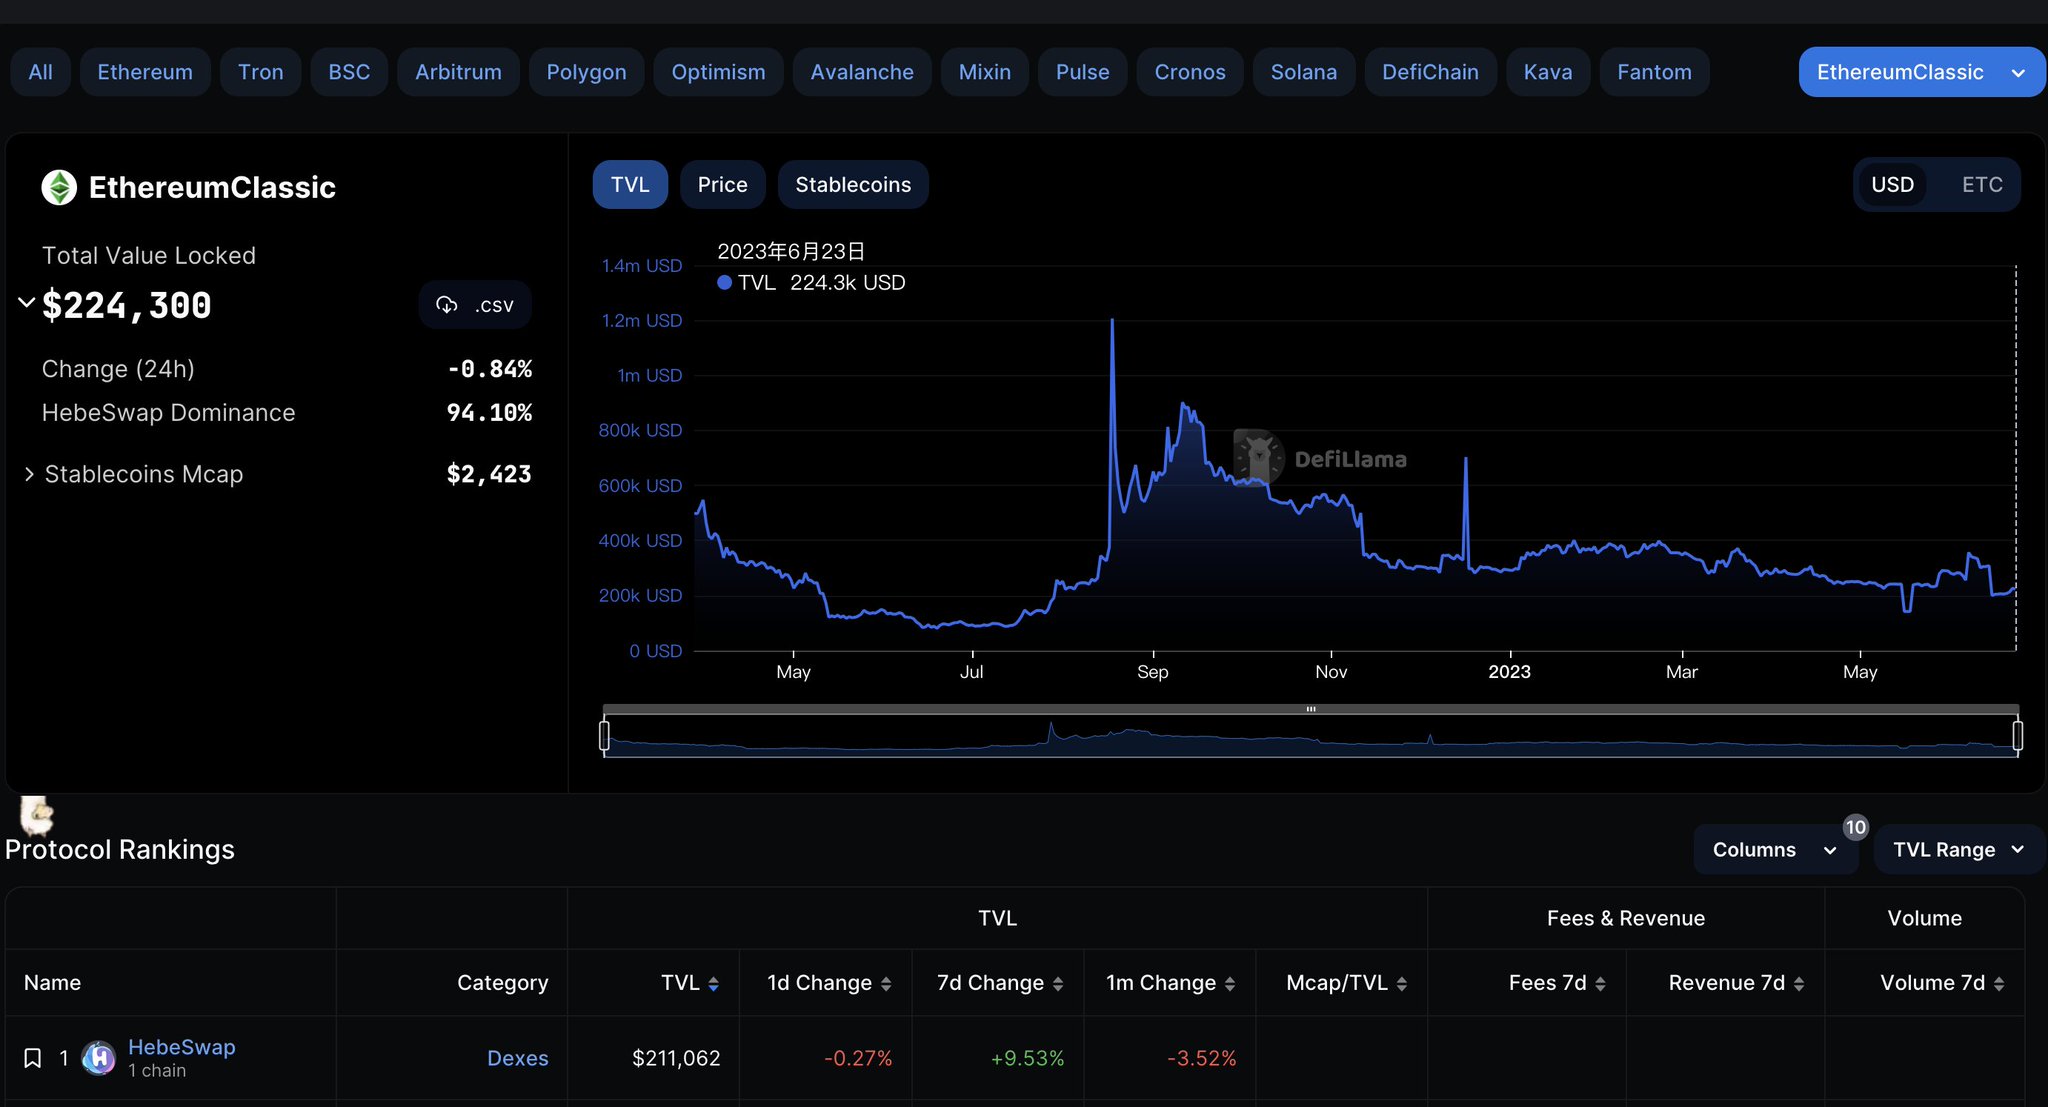Select the Tron chain tab

pyautogui.click(x=261, y=72)
